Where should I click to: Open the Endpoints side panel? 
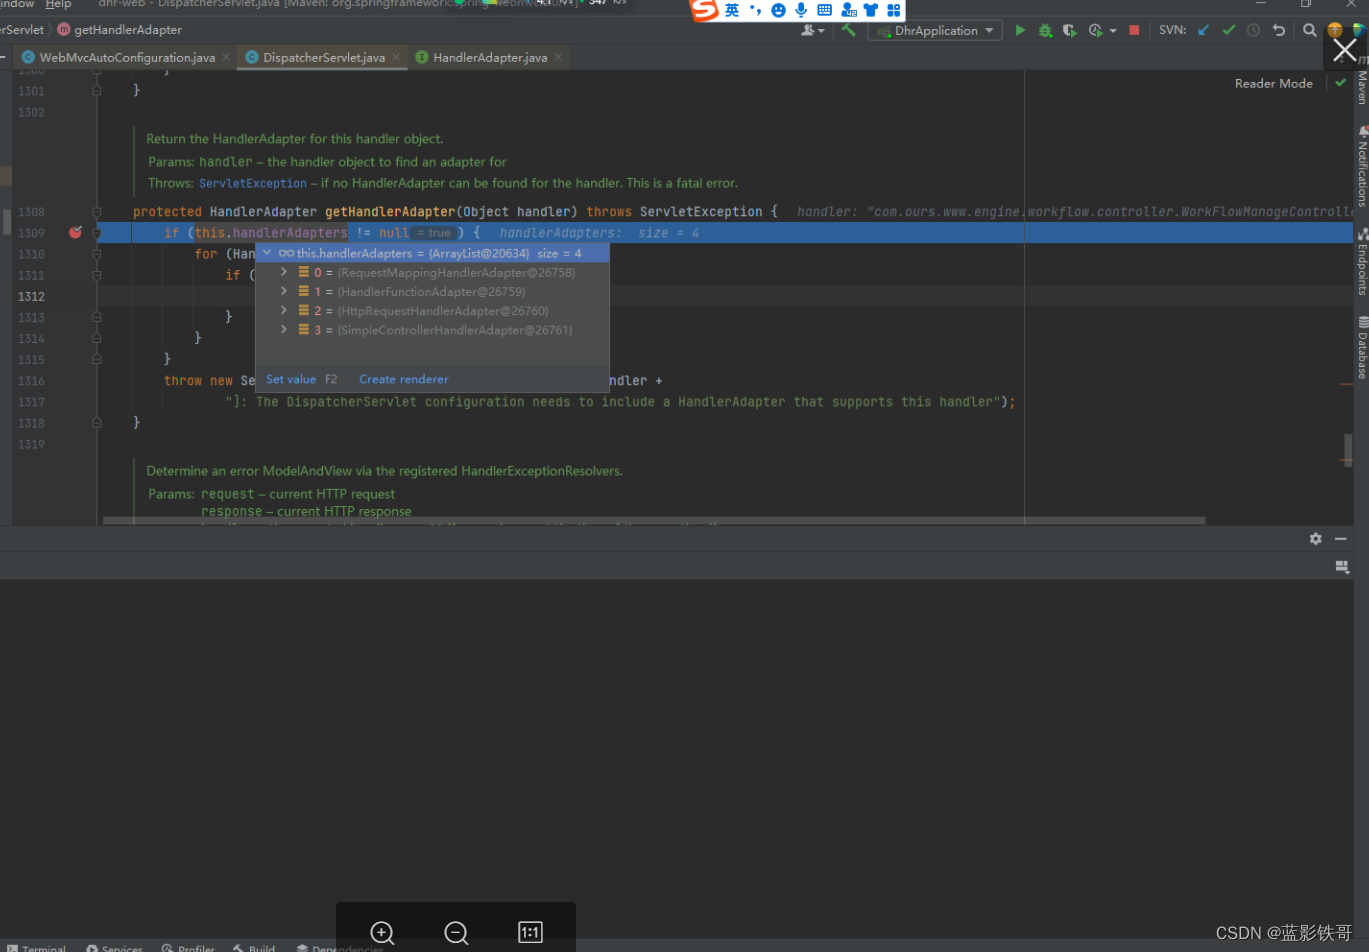pyautogui.click(x=1361, y=262)
